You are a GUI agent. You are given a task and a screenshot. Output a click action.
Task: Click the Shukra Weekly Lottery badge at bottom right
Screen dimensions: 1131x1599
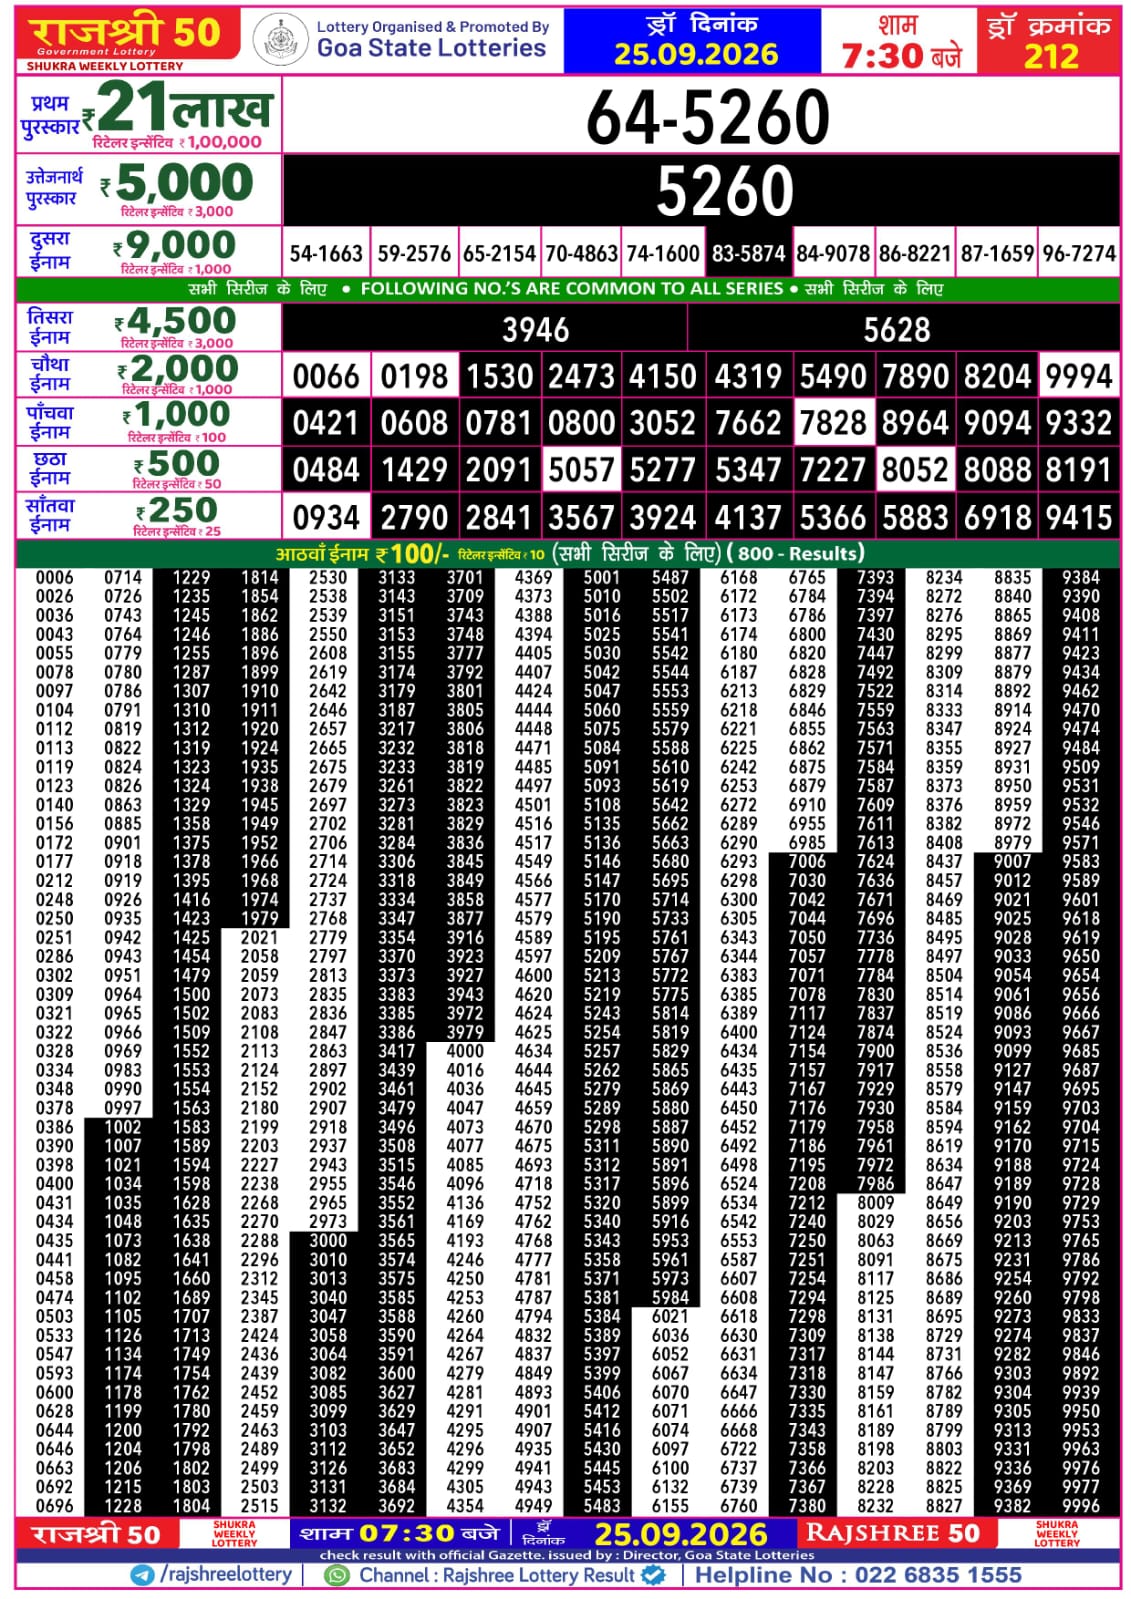pos(1057,1534)
